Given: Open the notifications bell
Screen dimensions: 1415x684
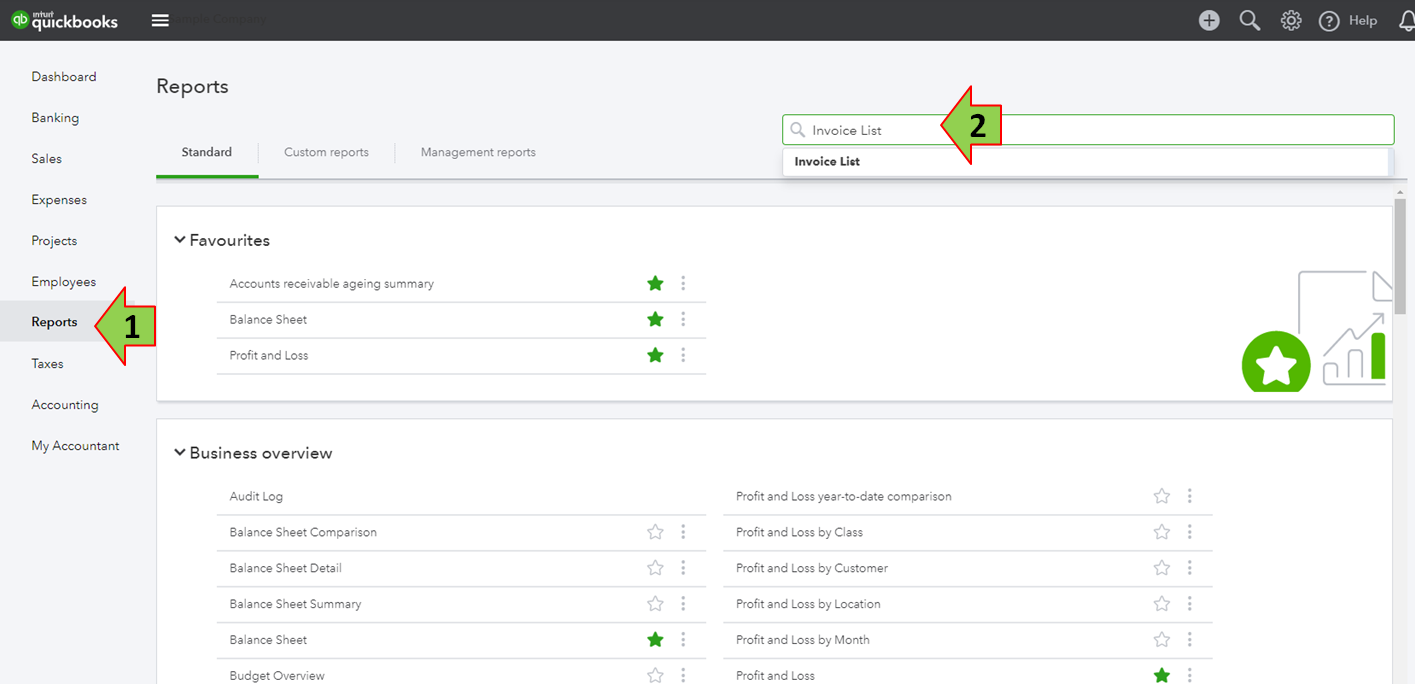Looking at the screenshot, I should click(1405, 19).
